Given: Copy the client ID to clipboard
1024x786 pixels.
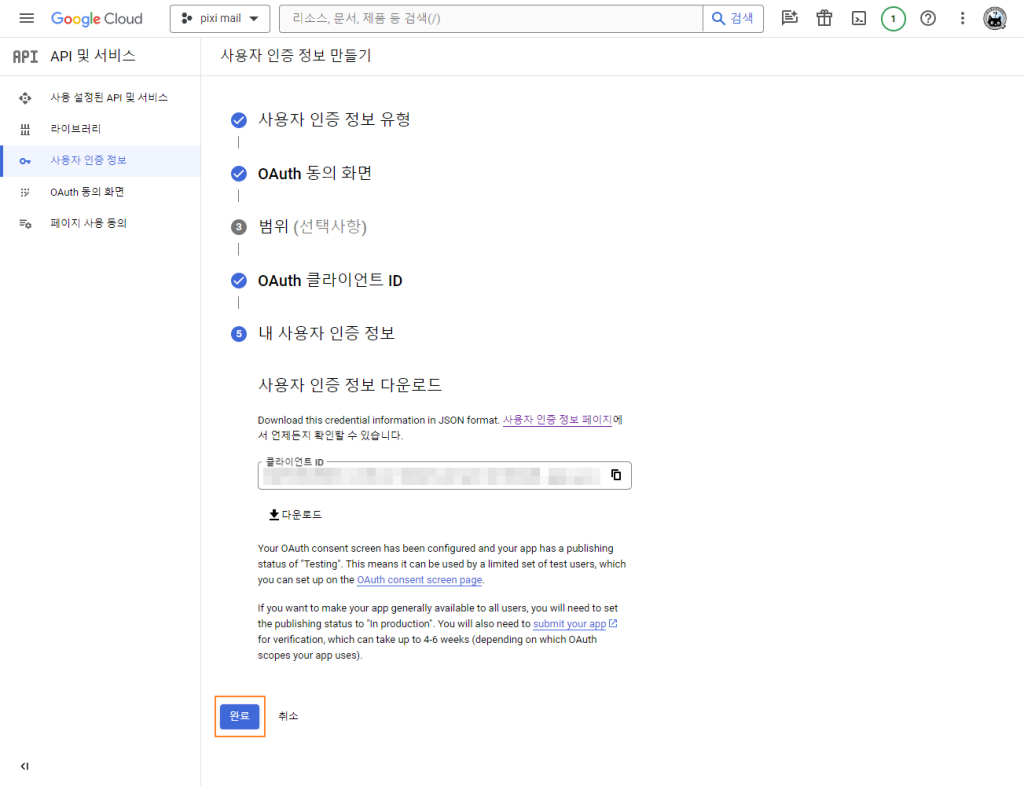Looking at the screenshot, I should click(616, 475).
